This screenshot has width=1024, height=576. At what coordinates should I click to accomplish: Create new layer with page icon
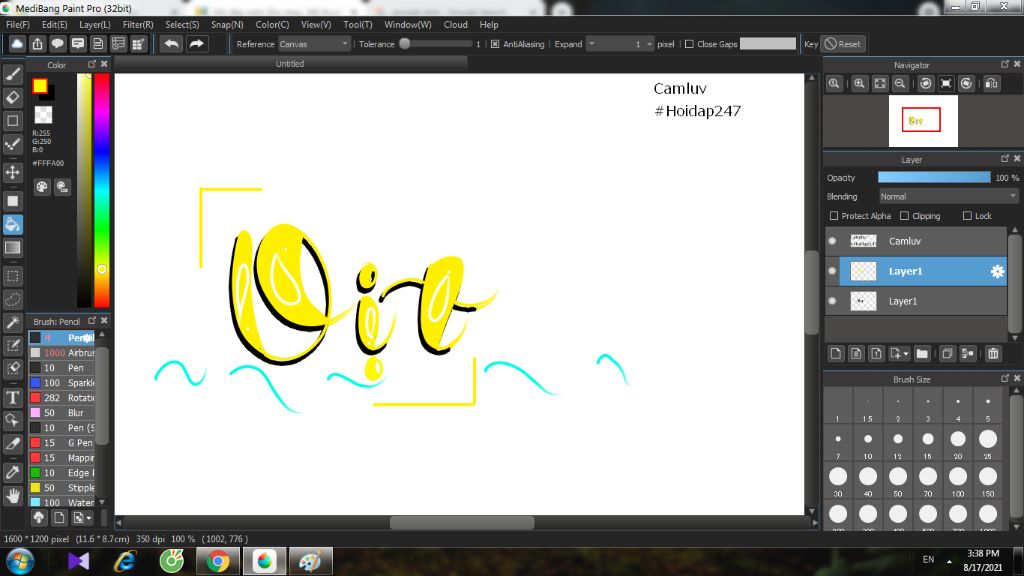click(835, 353)
